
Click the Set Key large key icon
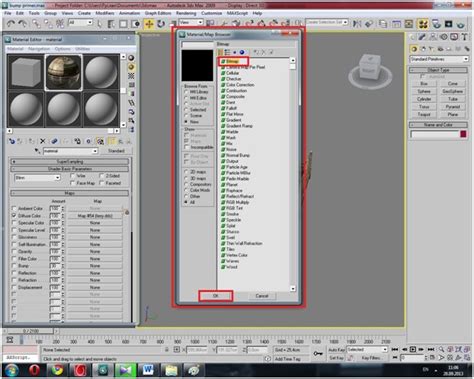pos(318,353)
